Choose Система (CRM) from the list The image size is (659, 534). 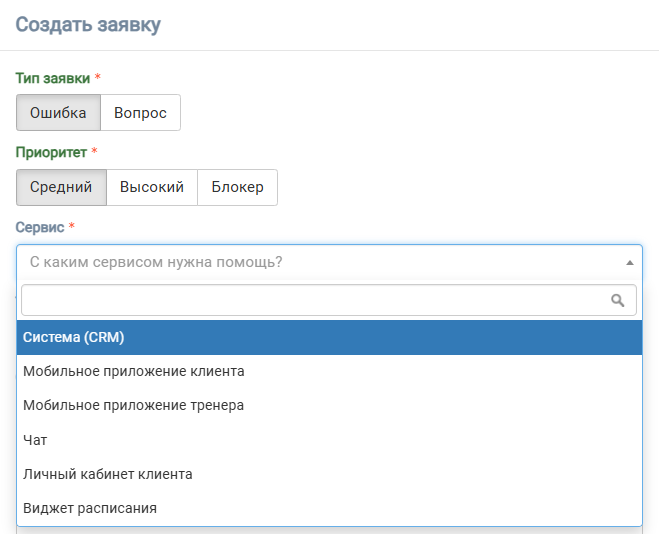330,337
